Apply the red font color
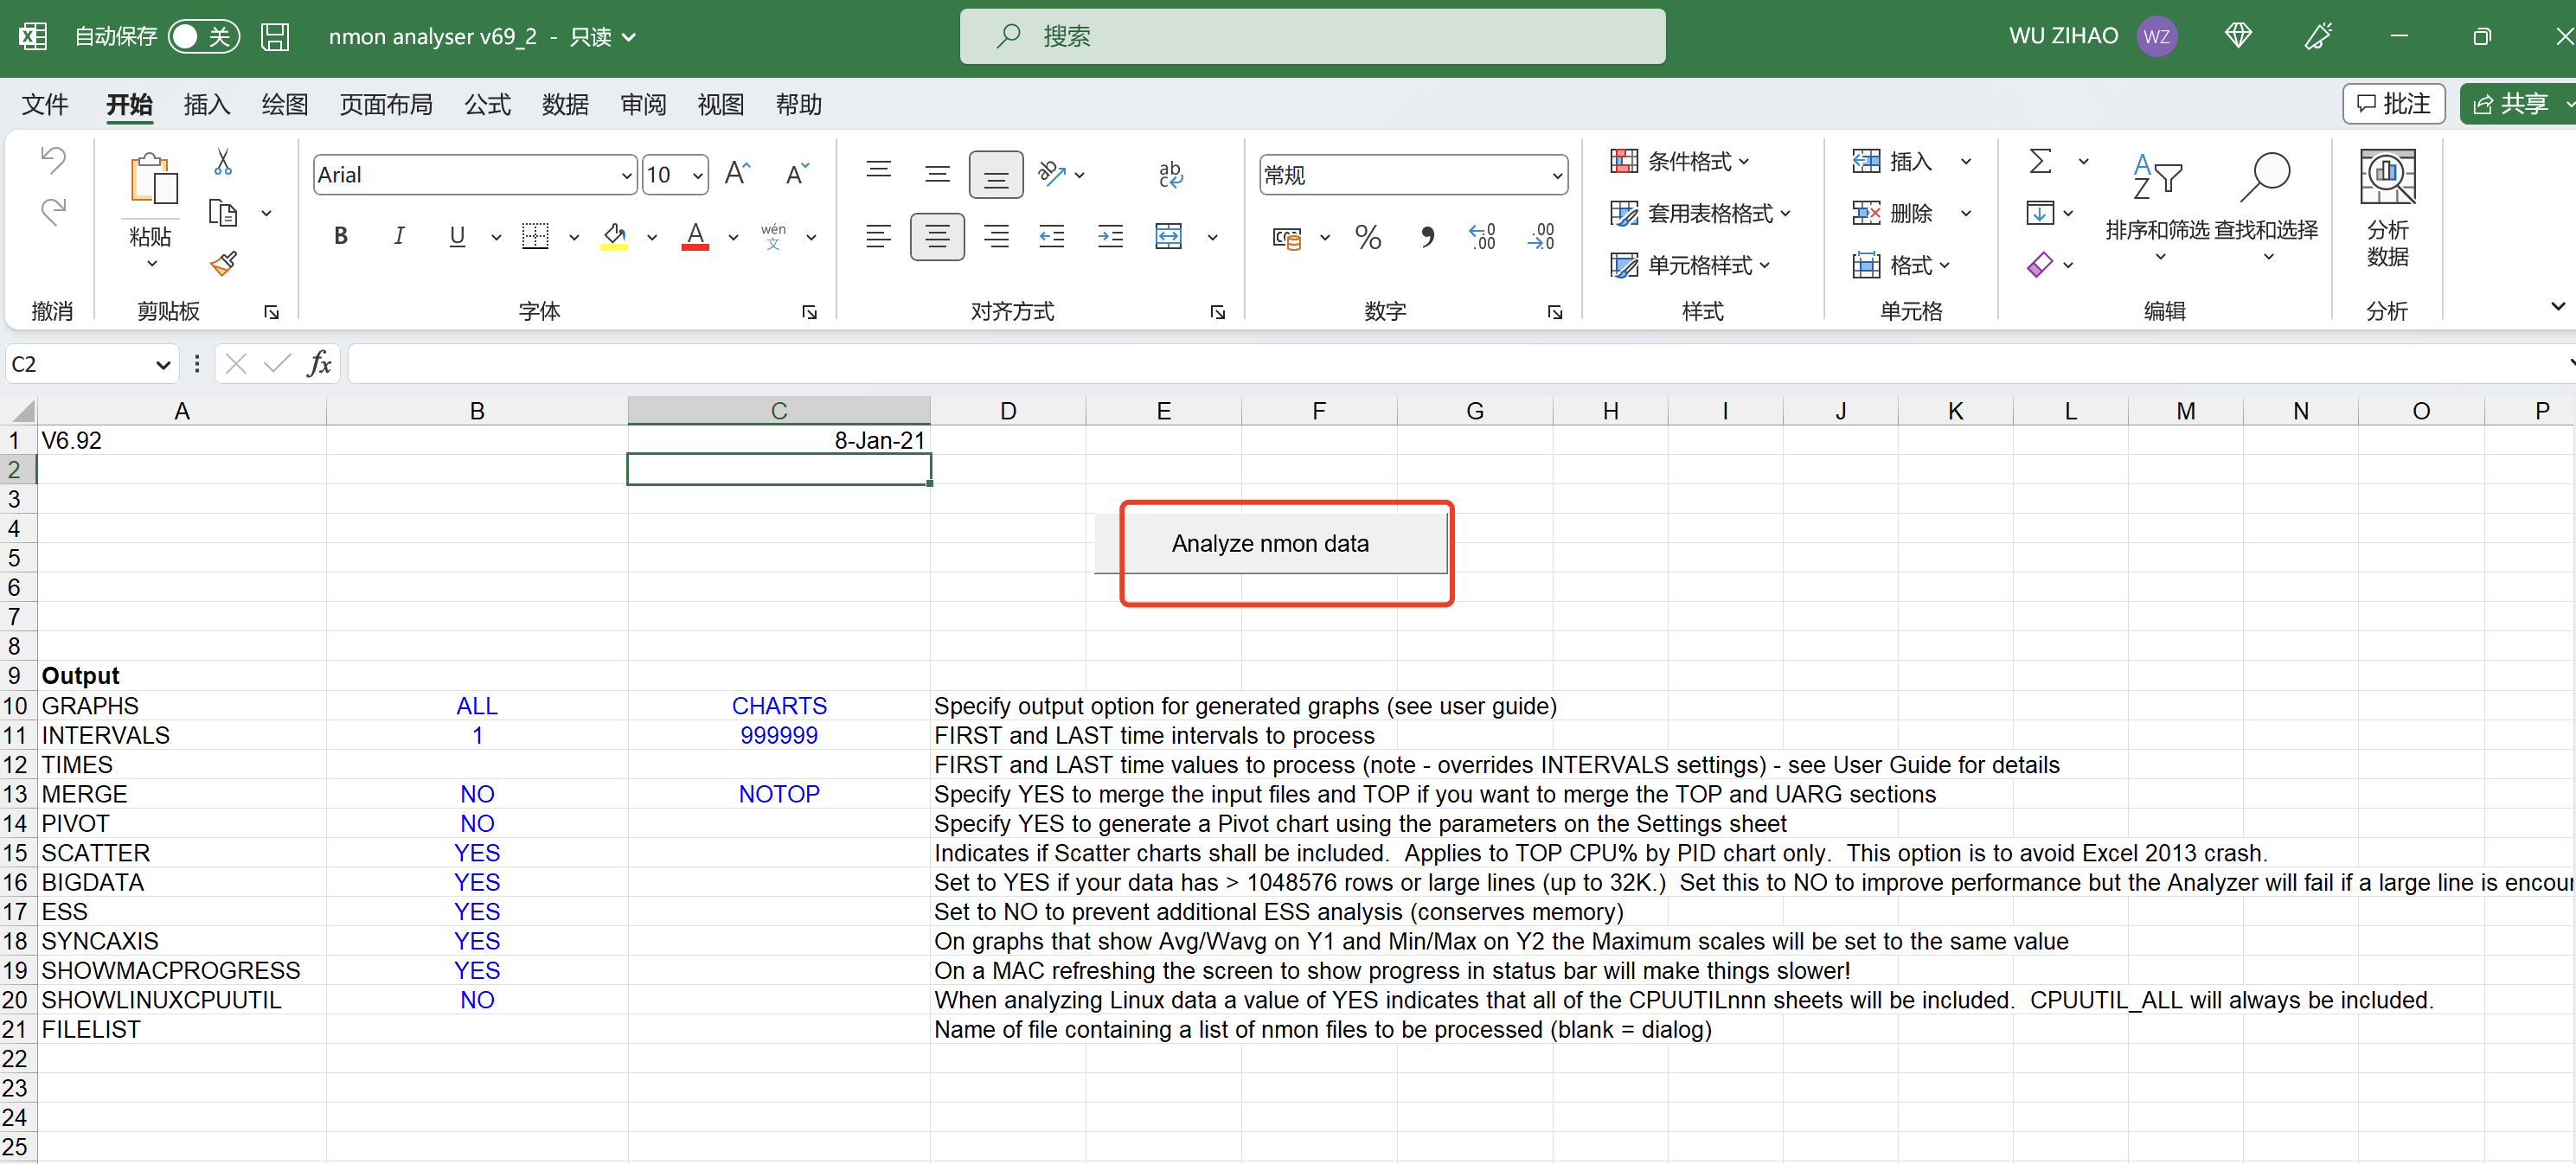Screen dimensions: 2576x1164 [695, 236]
